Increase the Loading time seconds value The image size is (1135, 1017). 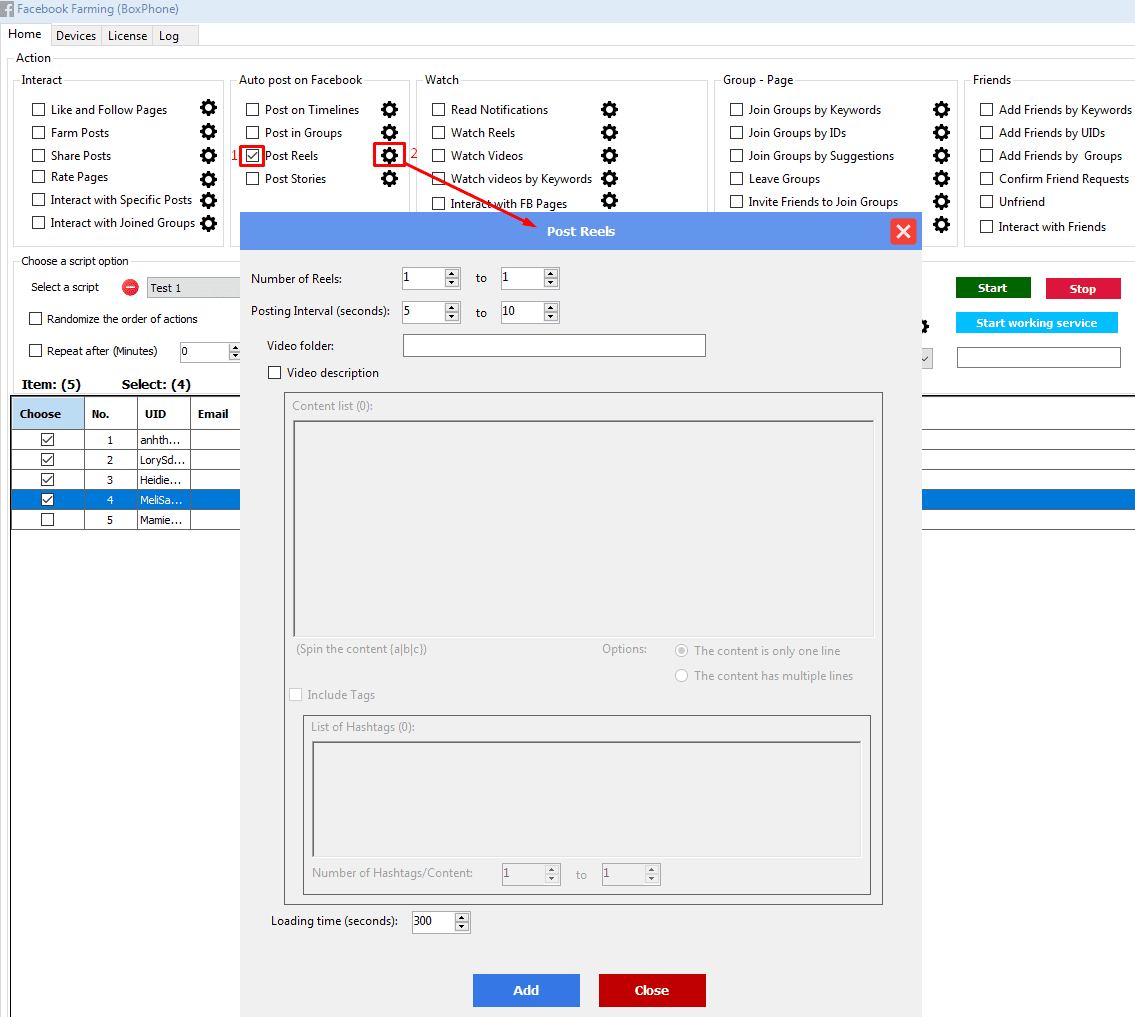click(462, 918)
